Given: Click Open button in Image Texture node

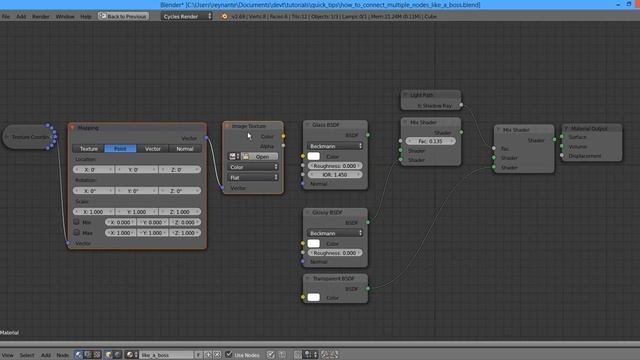Looking at the screenshot, I should 259,156.
